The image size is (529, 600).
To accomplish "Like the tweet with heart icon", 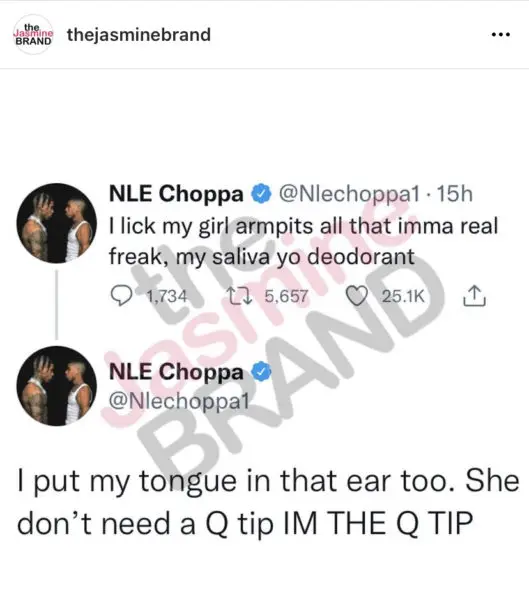I will [357, 296].
